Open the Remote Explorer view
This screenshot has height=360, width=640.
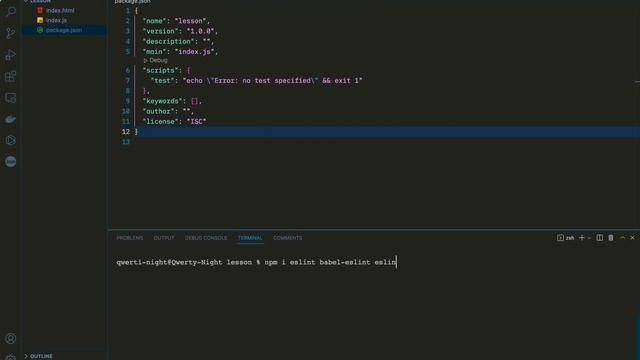click(x=11, y=98)
